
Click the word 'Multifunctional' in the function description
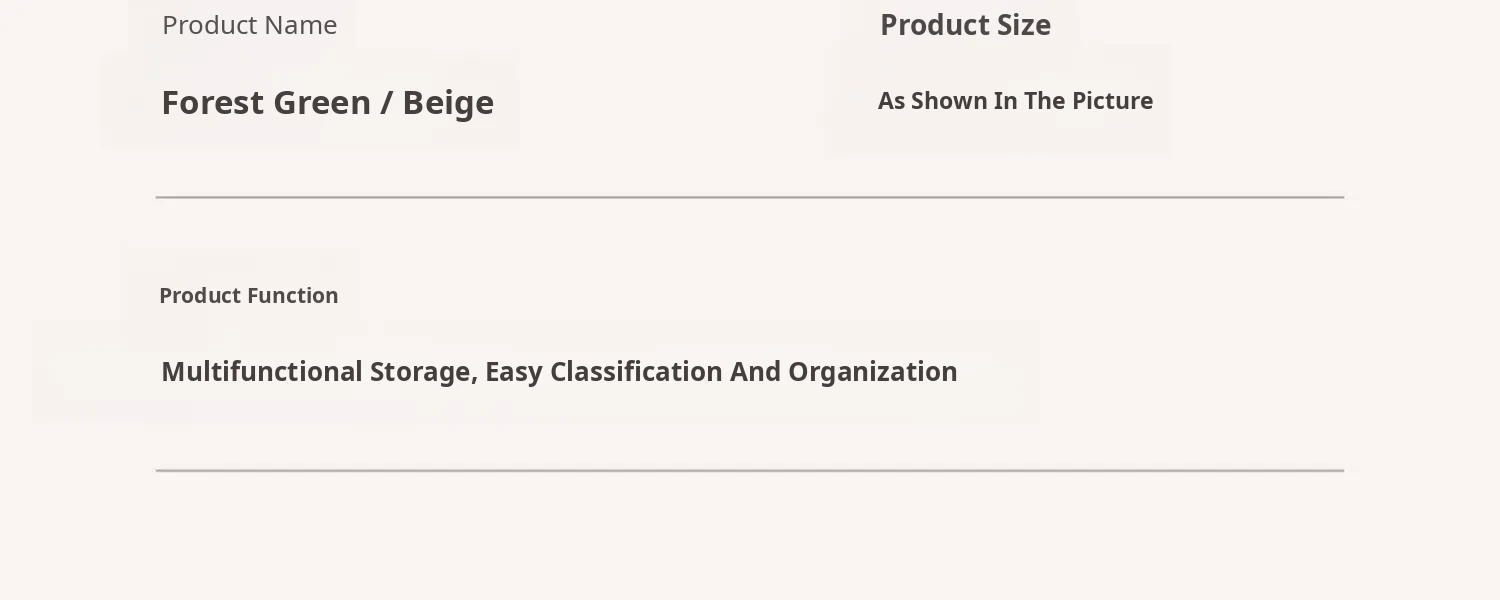(261, 372)
